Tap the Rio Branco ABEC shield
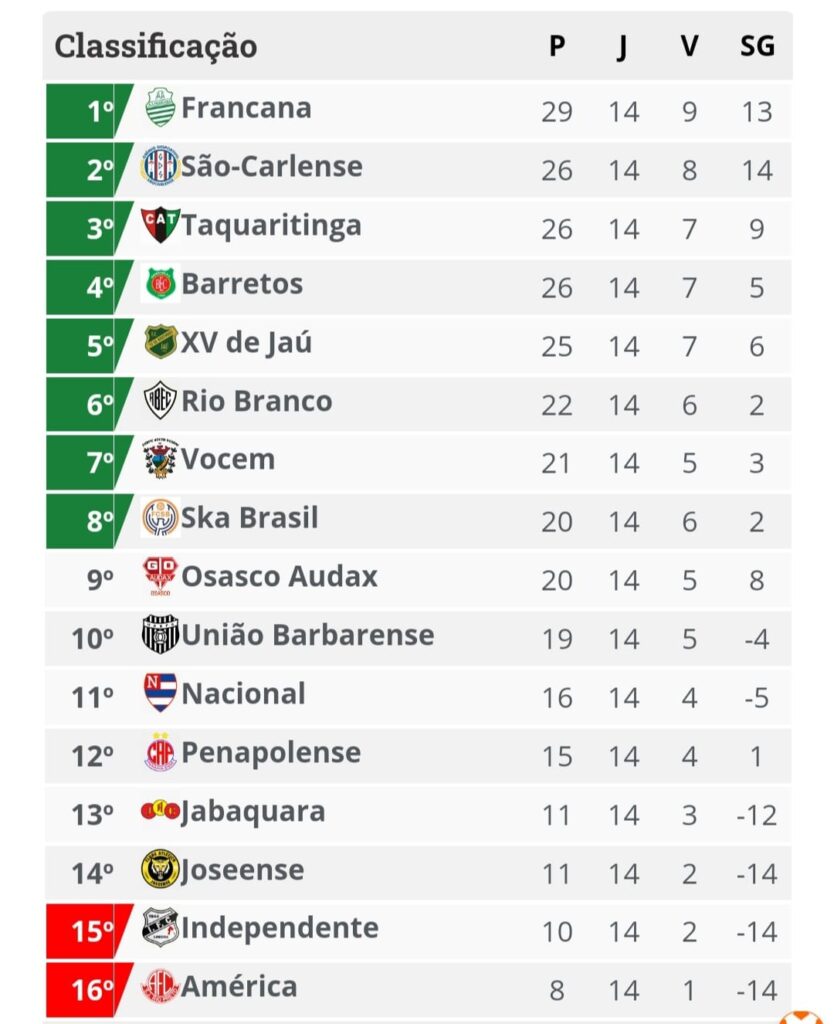 pyautogui.click(x=160, y=400)
